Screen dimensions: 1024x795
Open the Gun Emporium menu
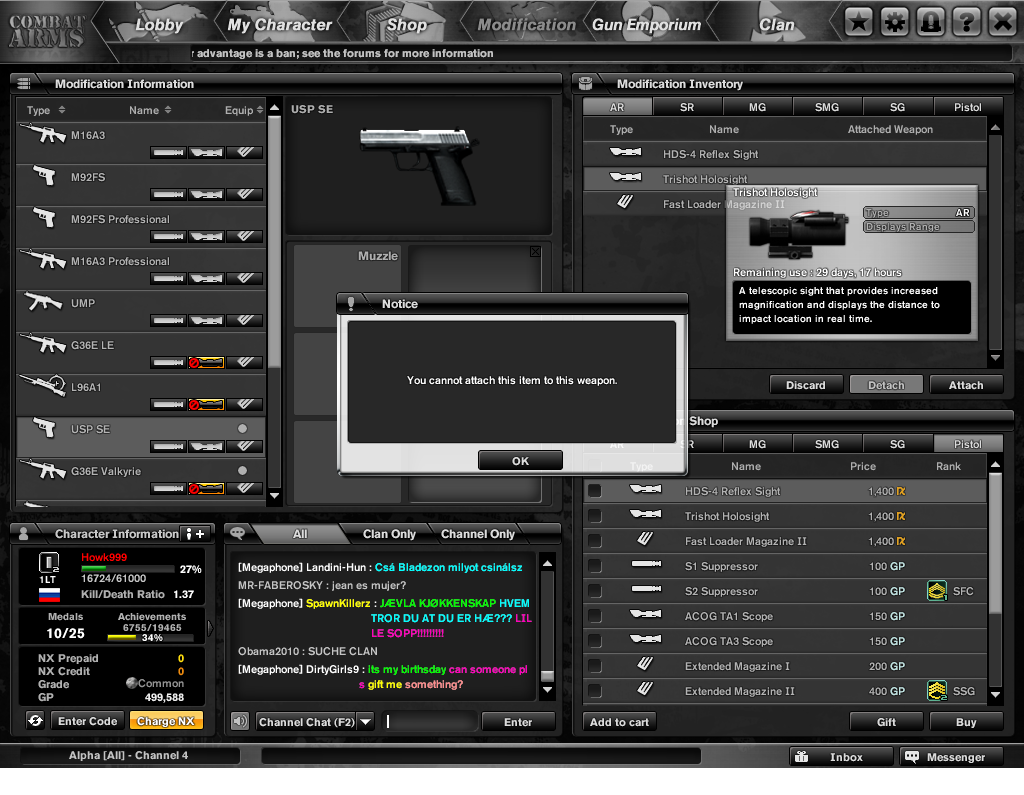tap(647, 25)
